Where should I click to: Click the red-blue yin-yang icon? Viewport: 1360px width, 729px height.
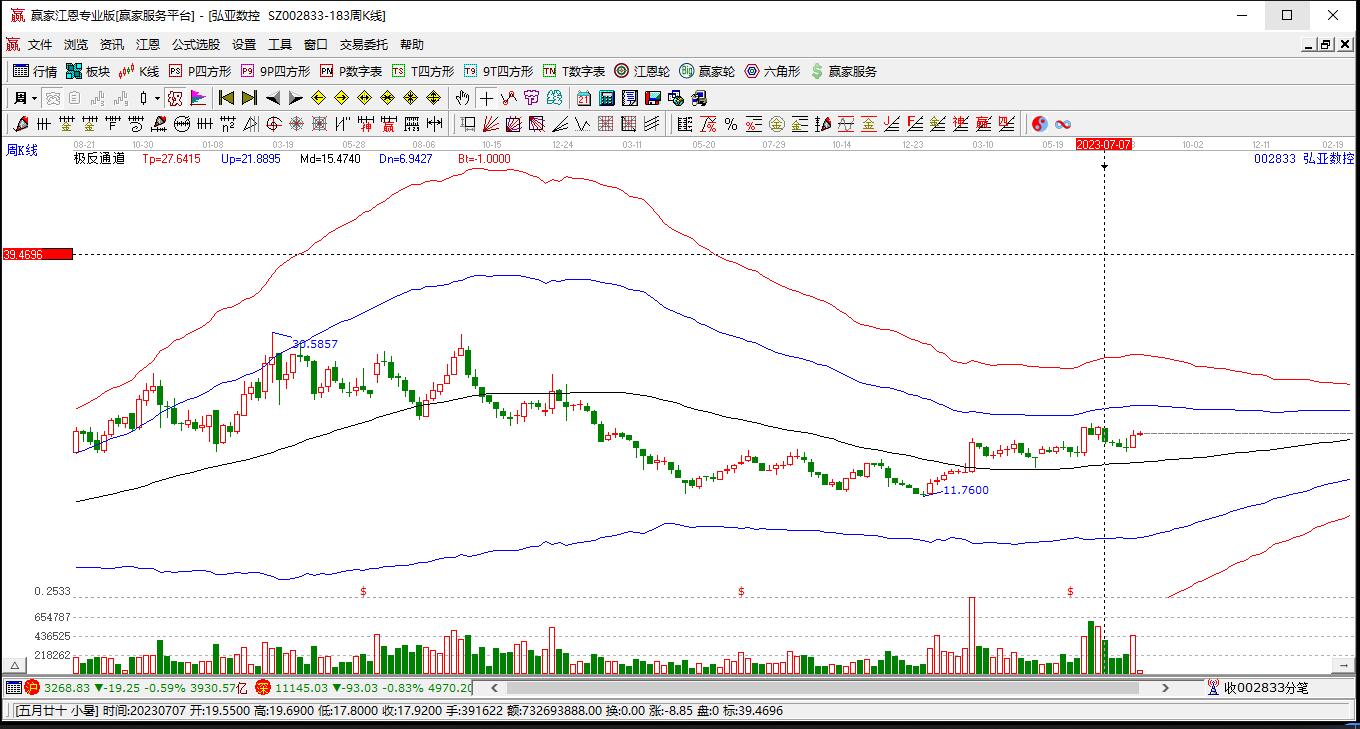pyautogui.click(x=1040, y=124)
